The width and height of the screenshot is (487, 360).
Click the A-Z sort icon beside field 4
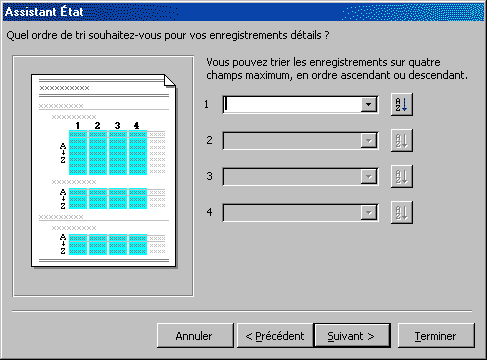402,212
